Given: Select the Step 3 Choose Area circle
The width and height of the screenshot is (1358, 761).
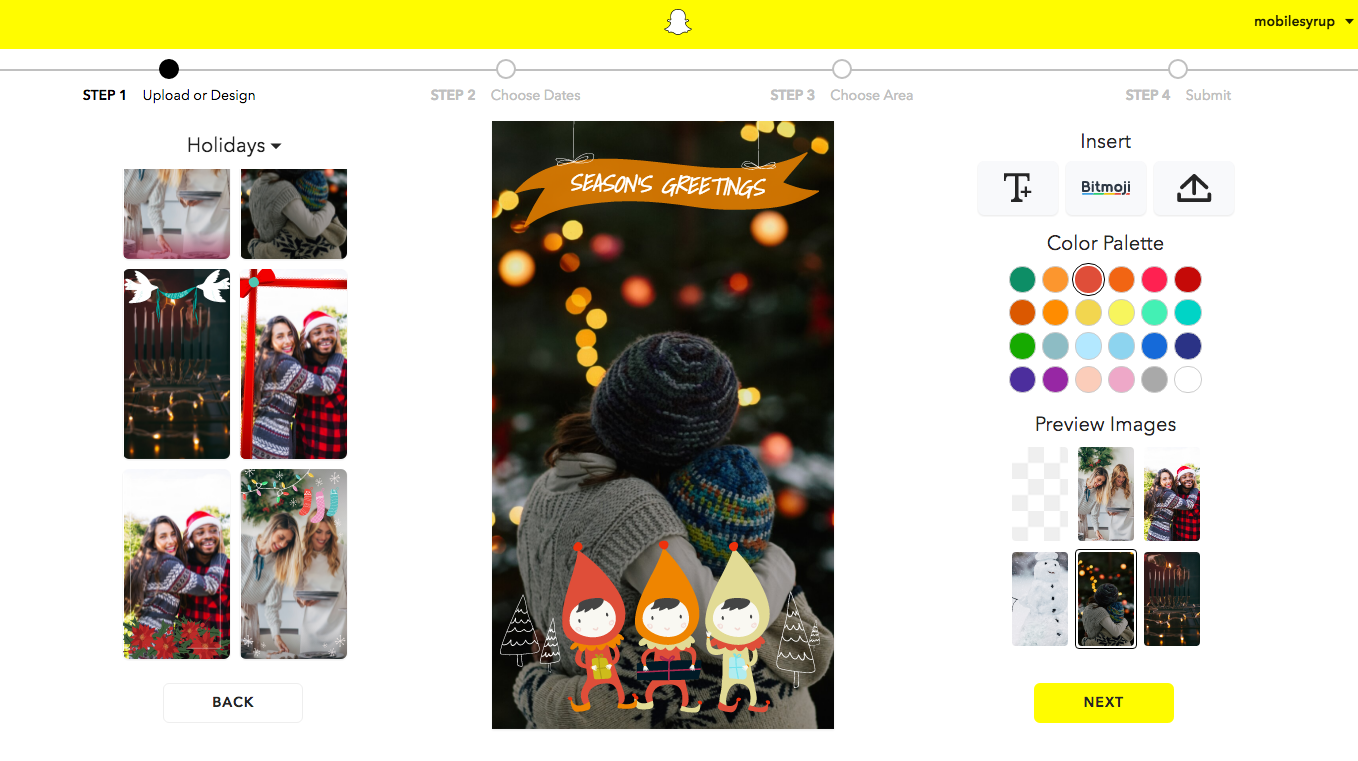Looking at the screenshot, I should [x=842, y=69].
